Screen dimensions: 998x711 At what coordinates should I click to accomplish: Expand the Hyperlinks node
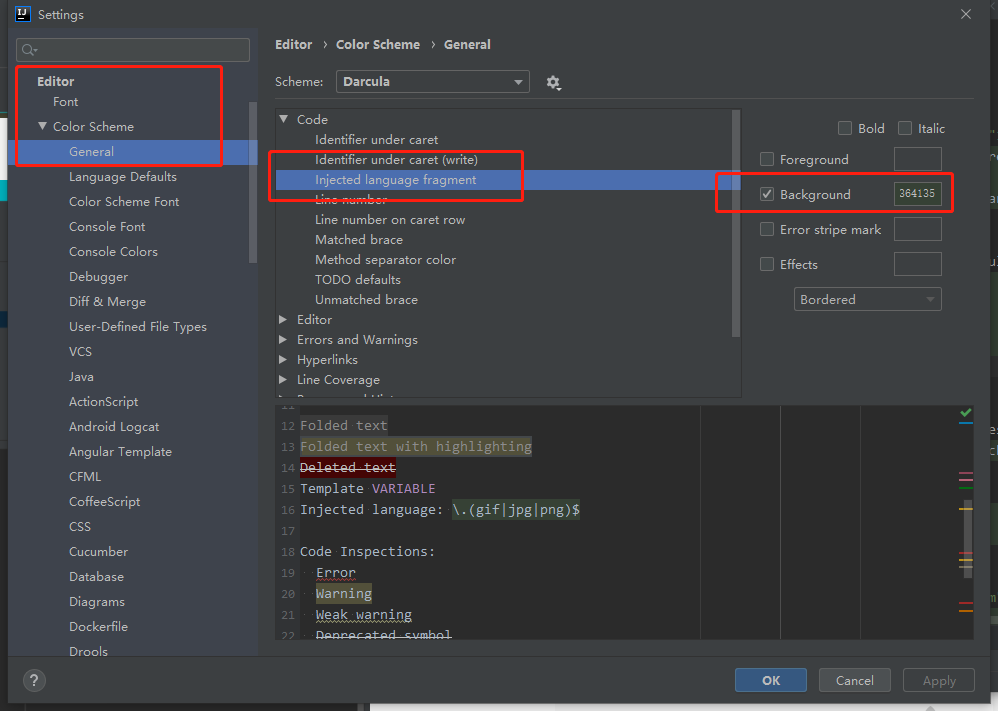pos(283,360)
